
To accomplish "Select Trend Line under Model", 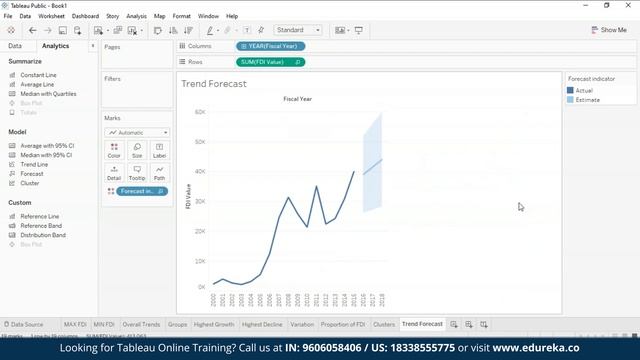I will (34, 164).
